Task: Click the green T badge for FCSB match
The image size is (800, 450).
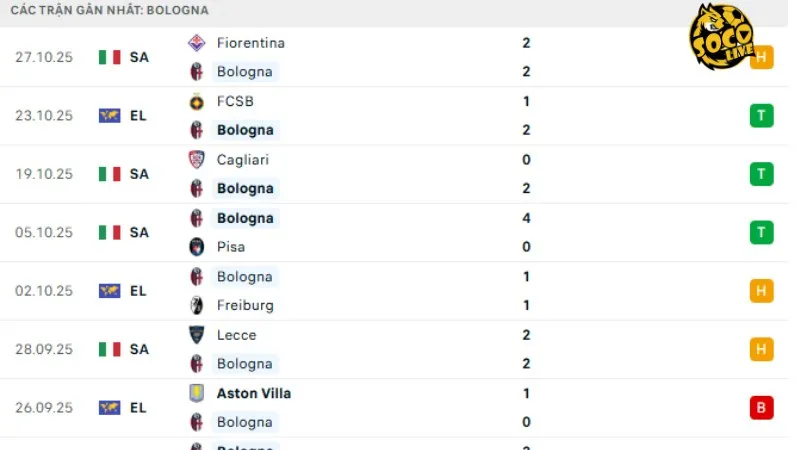Action: click(761, 116)
